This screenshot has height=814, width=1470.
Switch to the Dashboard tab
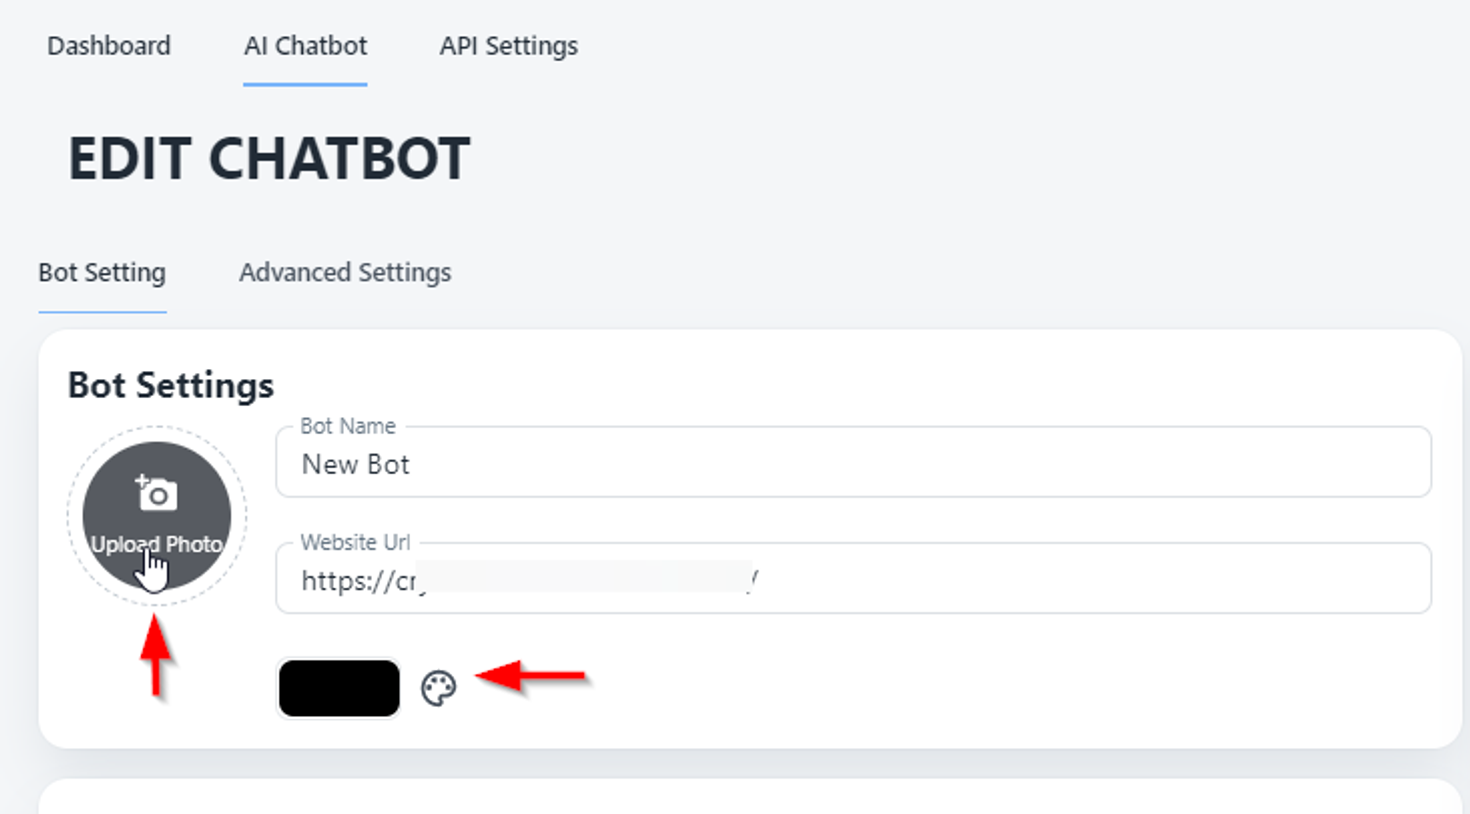point(109,45)
